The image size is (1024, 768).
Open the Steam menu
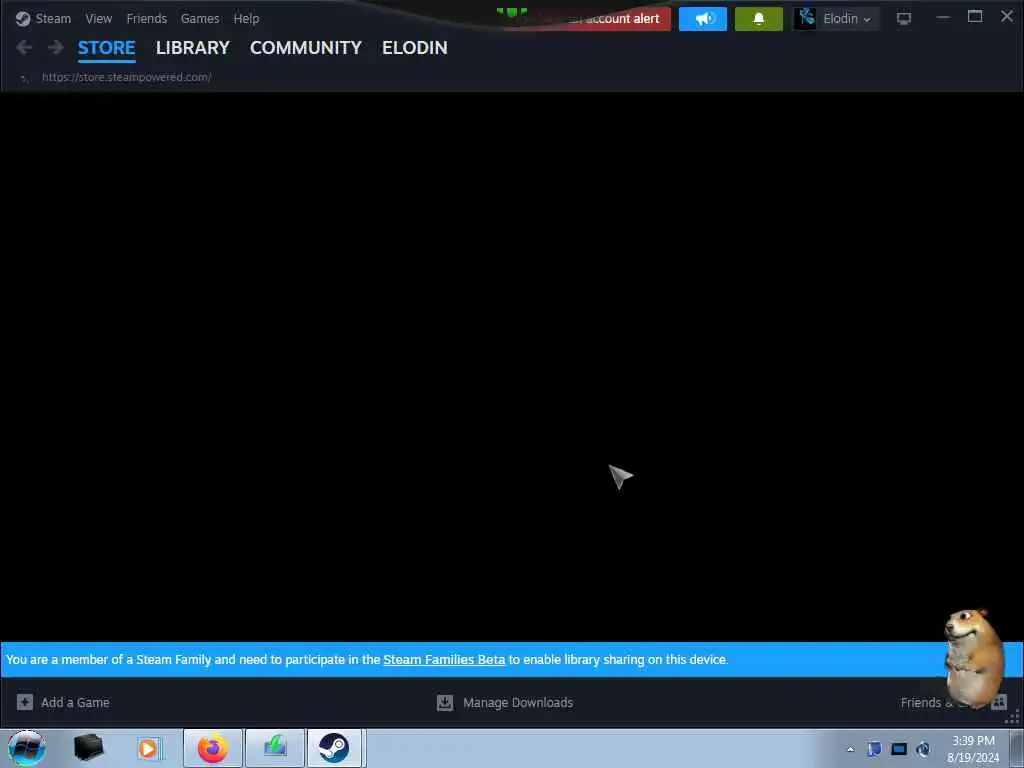53,19
